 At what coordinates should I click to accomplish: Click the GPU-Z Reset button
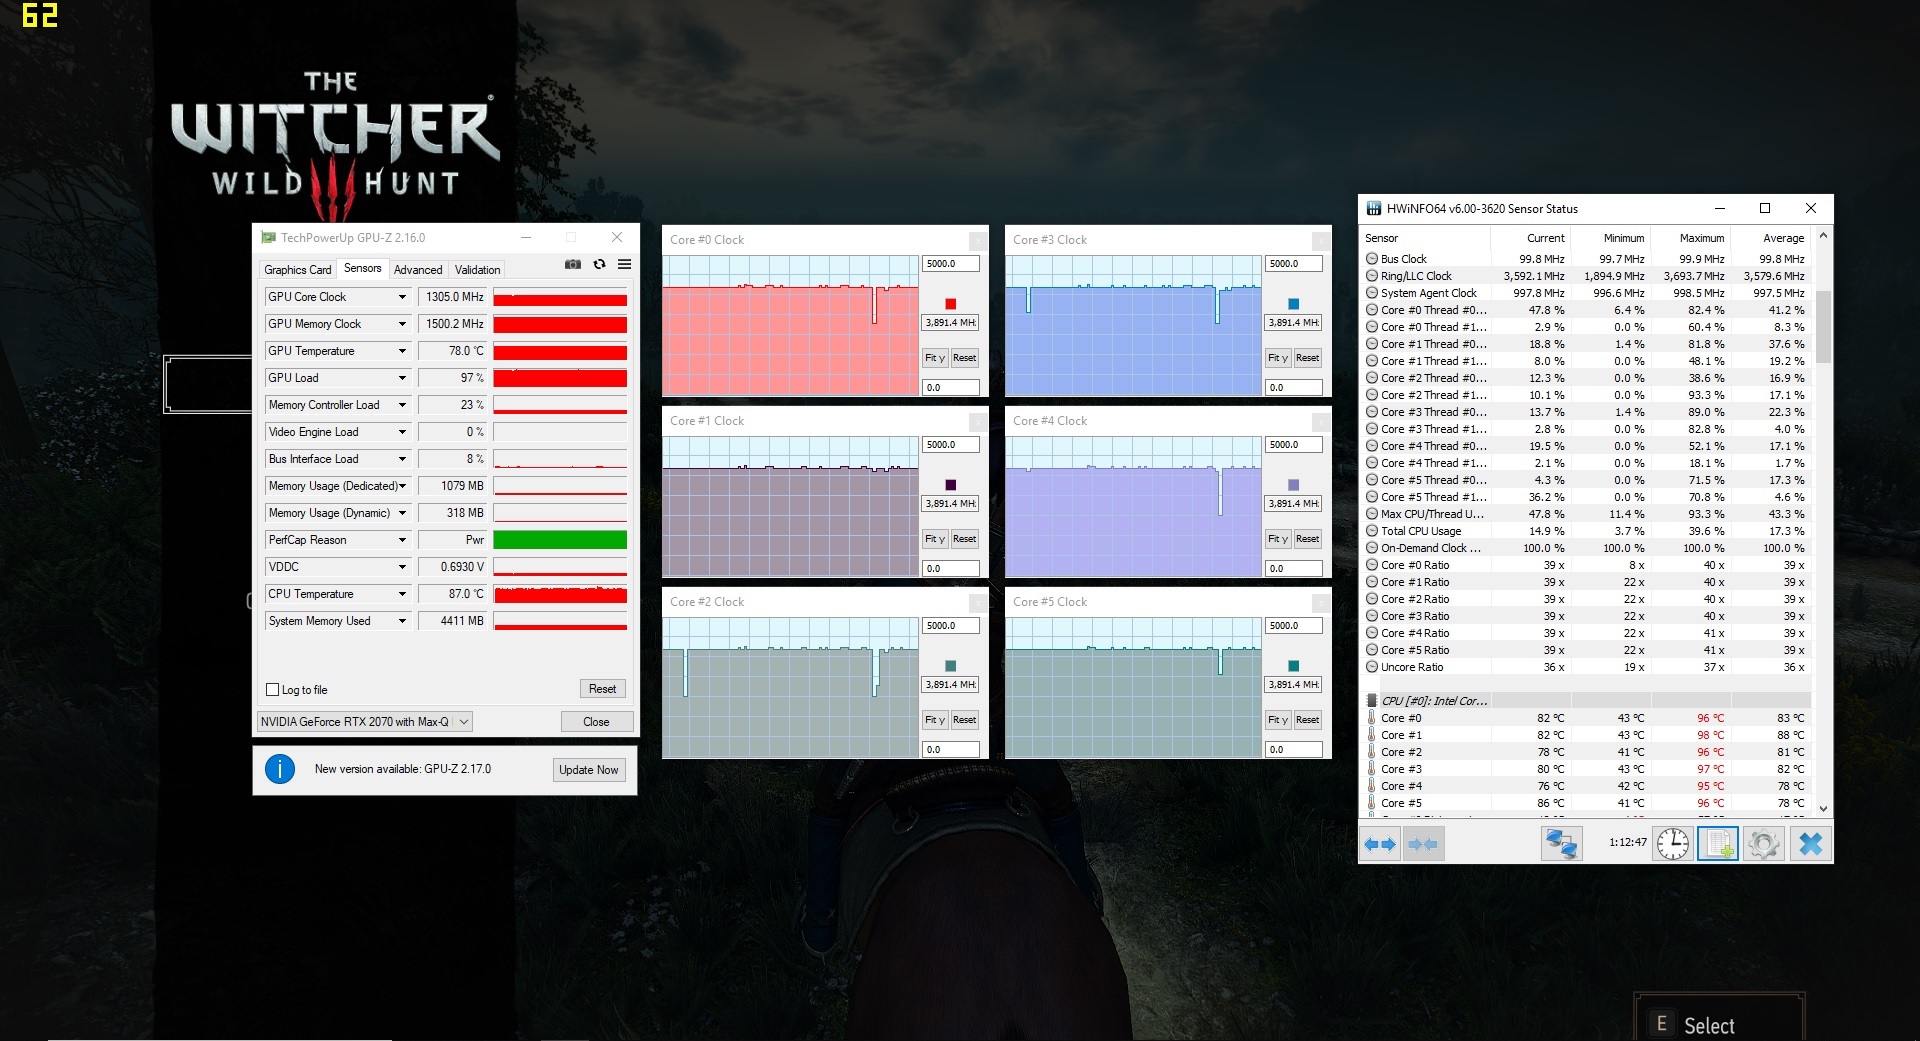[x=602, y=689]
